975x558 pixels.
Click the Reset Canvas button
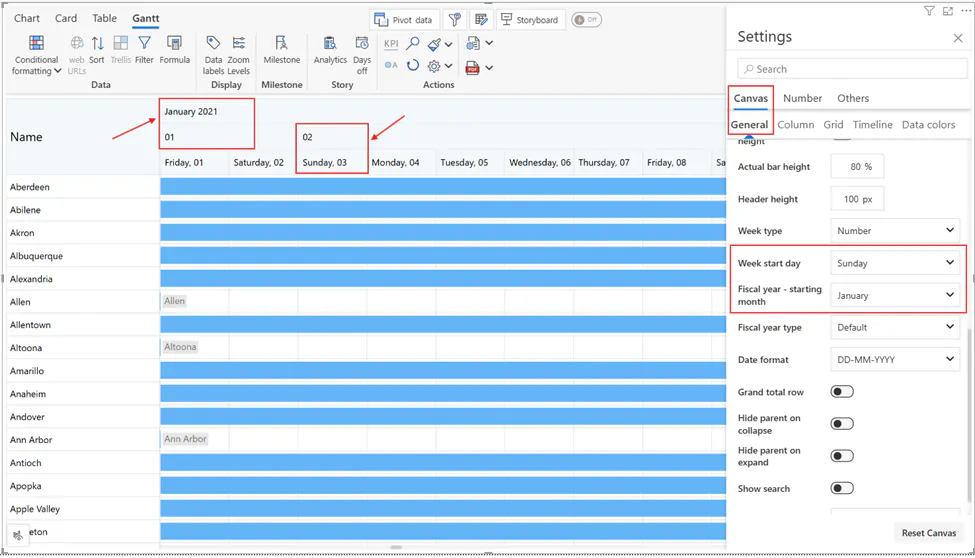click(928, 533)
